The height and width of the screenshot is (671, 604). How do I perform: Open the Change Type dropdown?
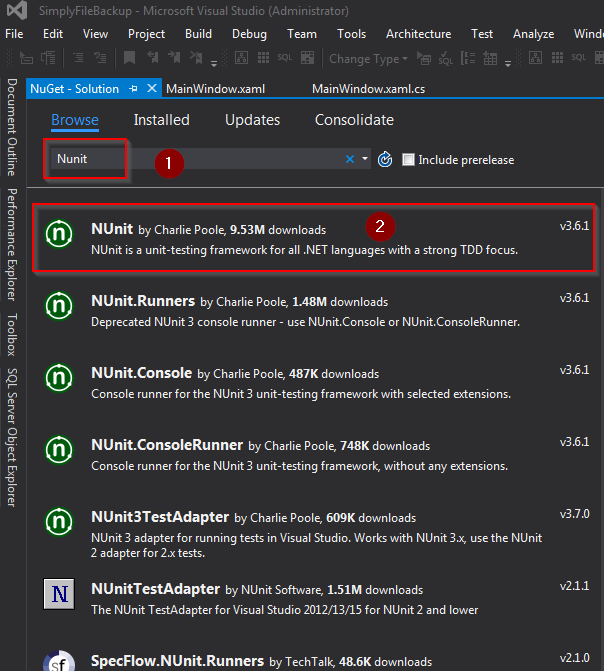click(x=368, y=59)
